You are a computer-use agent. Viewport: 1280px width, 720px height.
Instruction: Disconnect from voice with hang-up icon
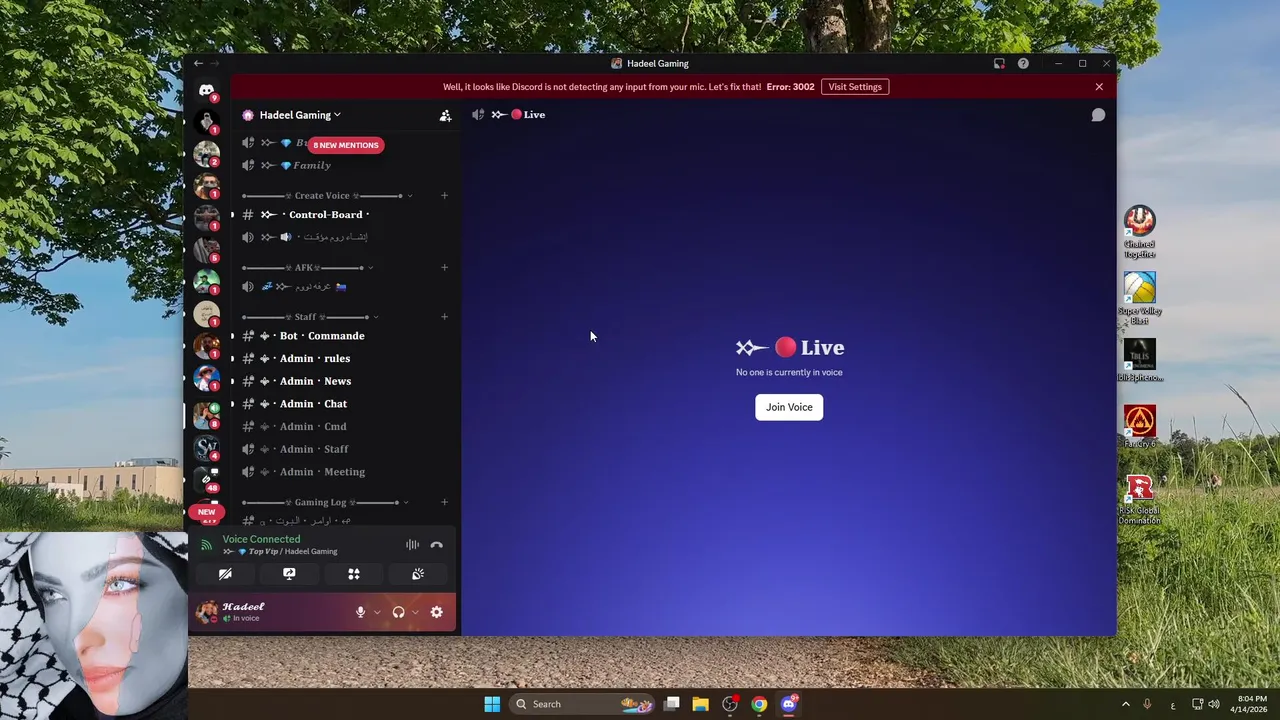tap(436, 545)
